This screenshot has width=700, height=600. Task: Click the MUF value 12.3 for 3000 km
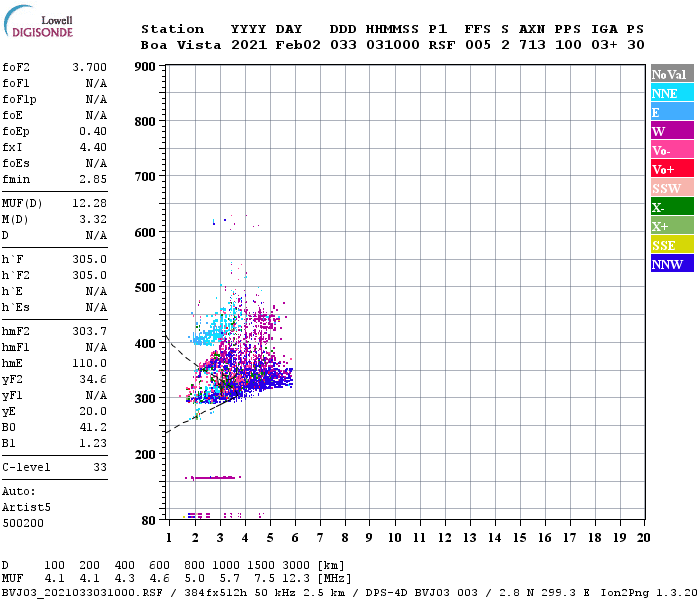(296, 579)
